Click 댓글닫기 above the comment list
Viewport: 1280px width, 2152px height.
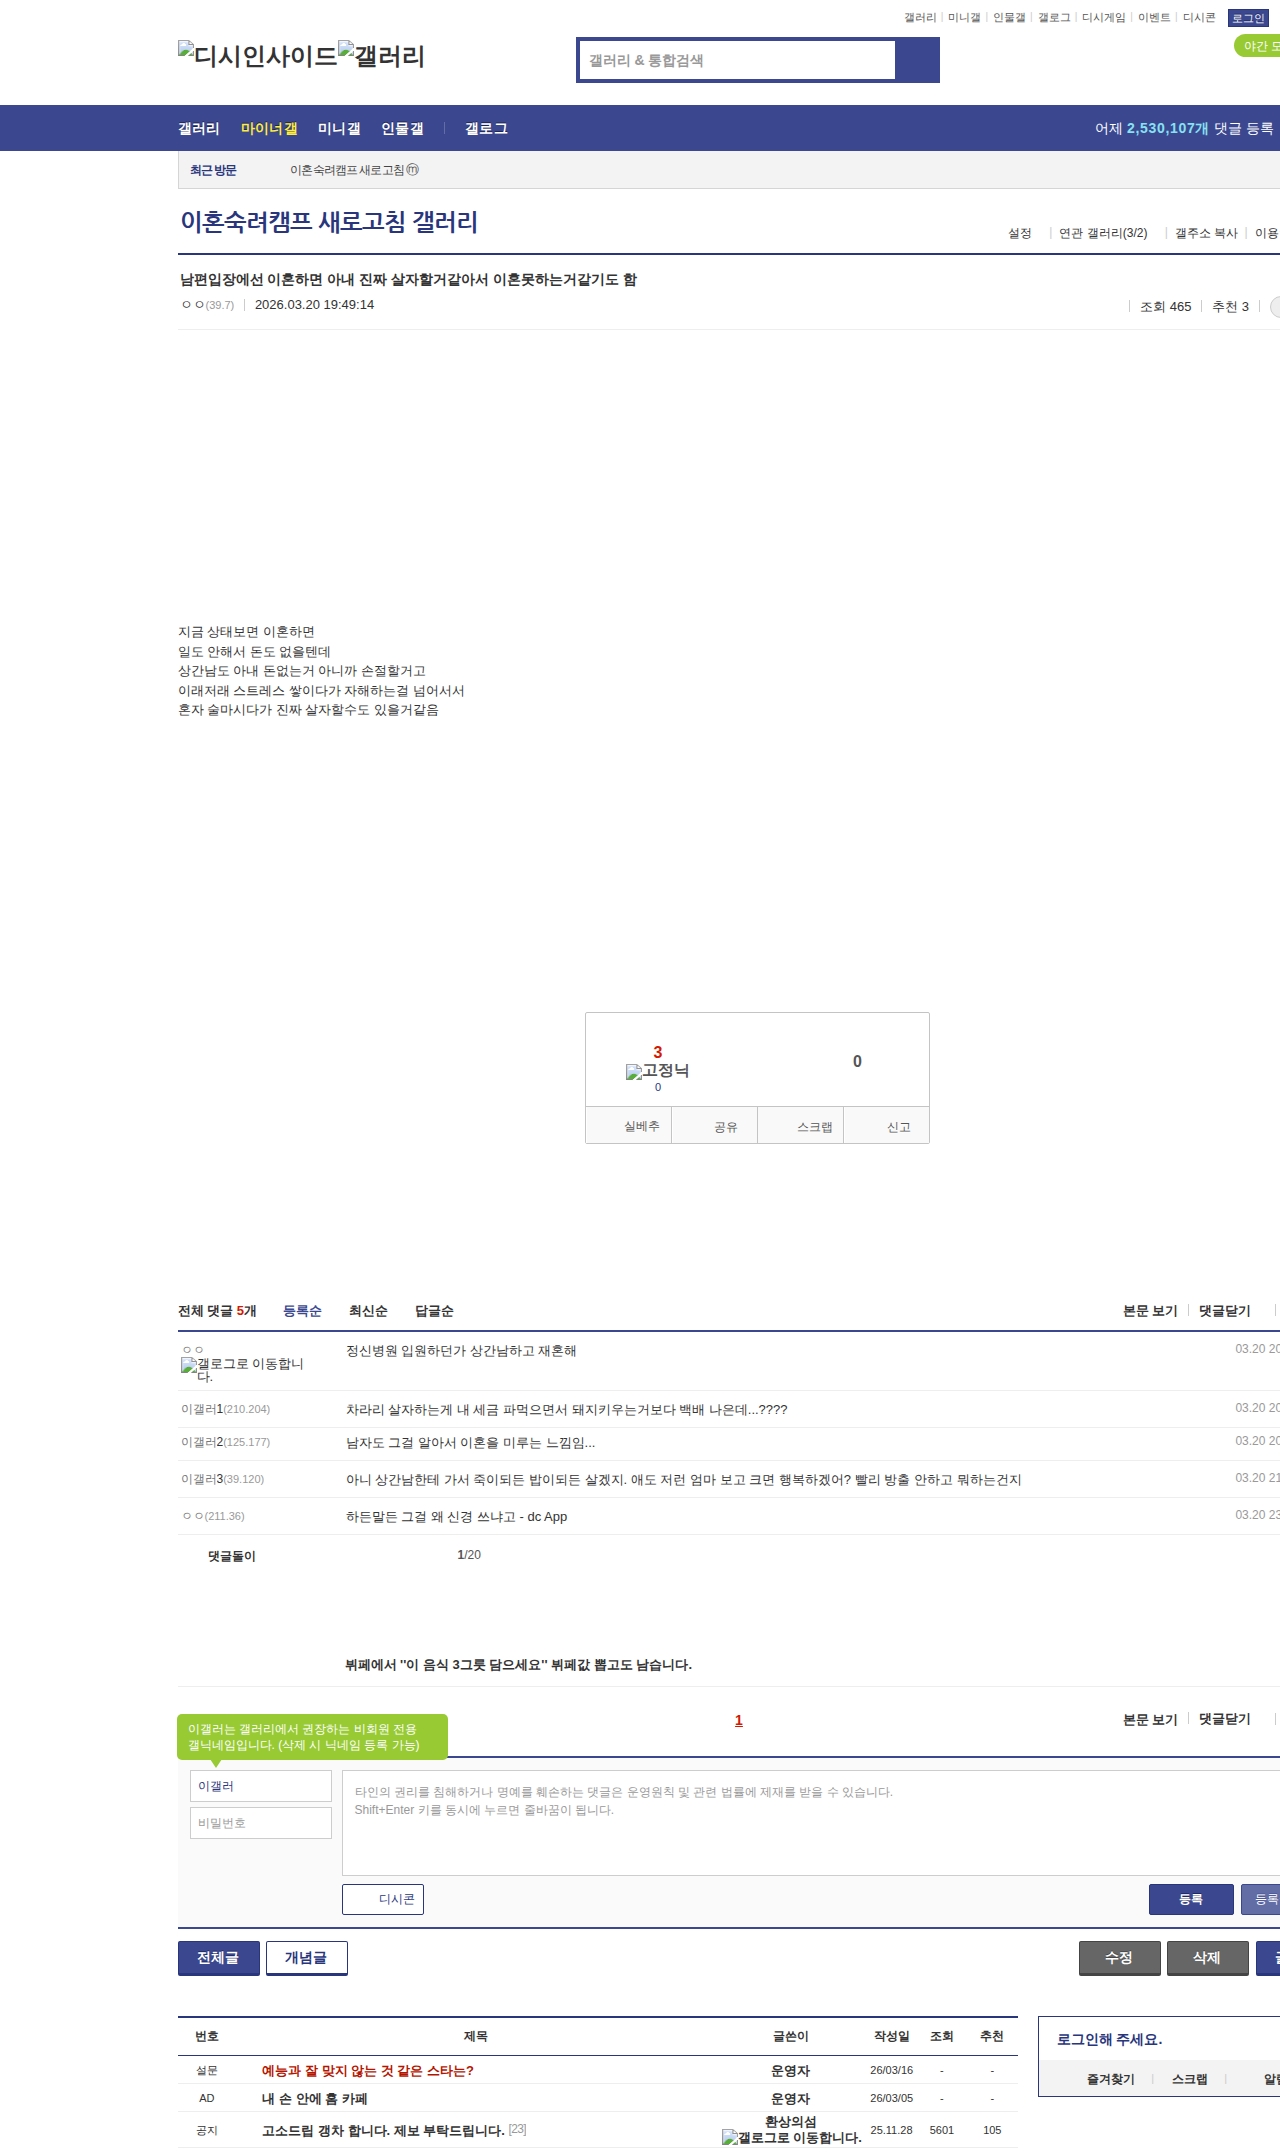pyautogui.click(x=1225, y=1311)
